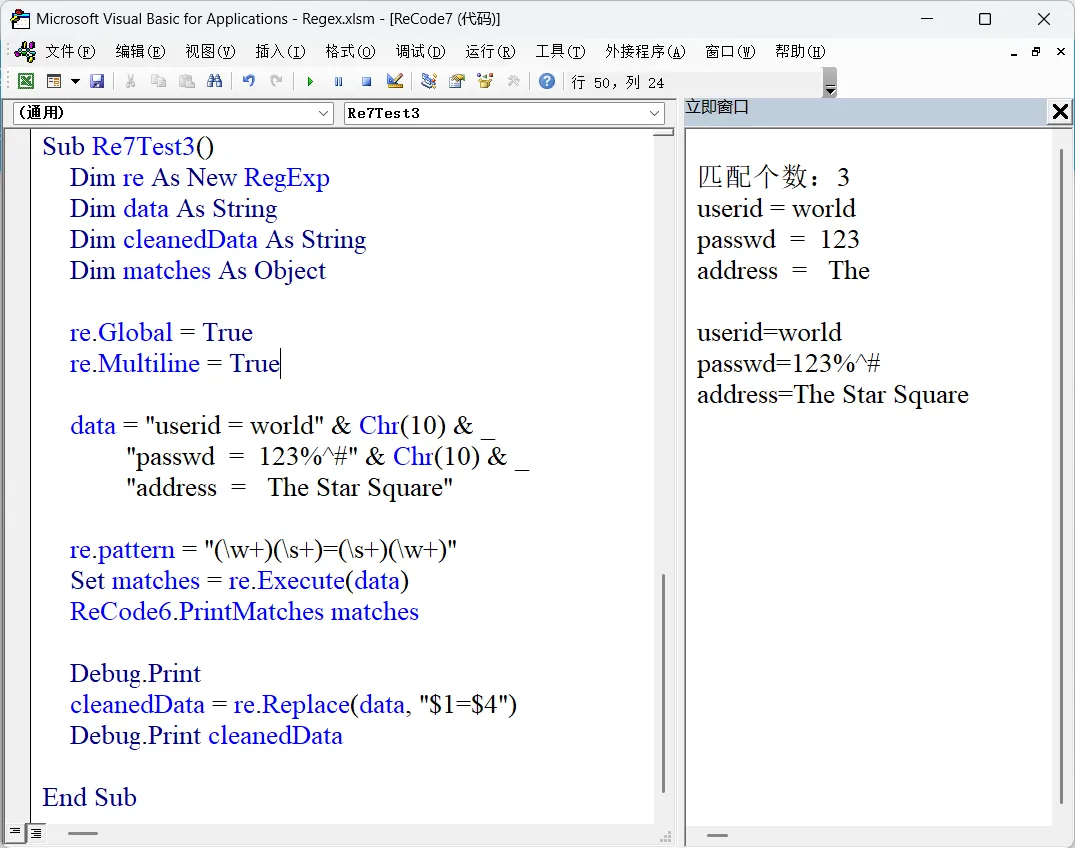Image resolution: width=1075 pixels, height=848 pixels.
Task: Open the 编辑(E) menu
Action: [141, 51]
